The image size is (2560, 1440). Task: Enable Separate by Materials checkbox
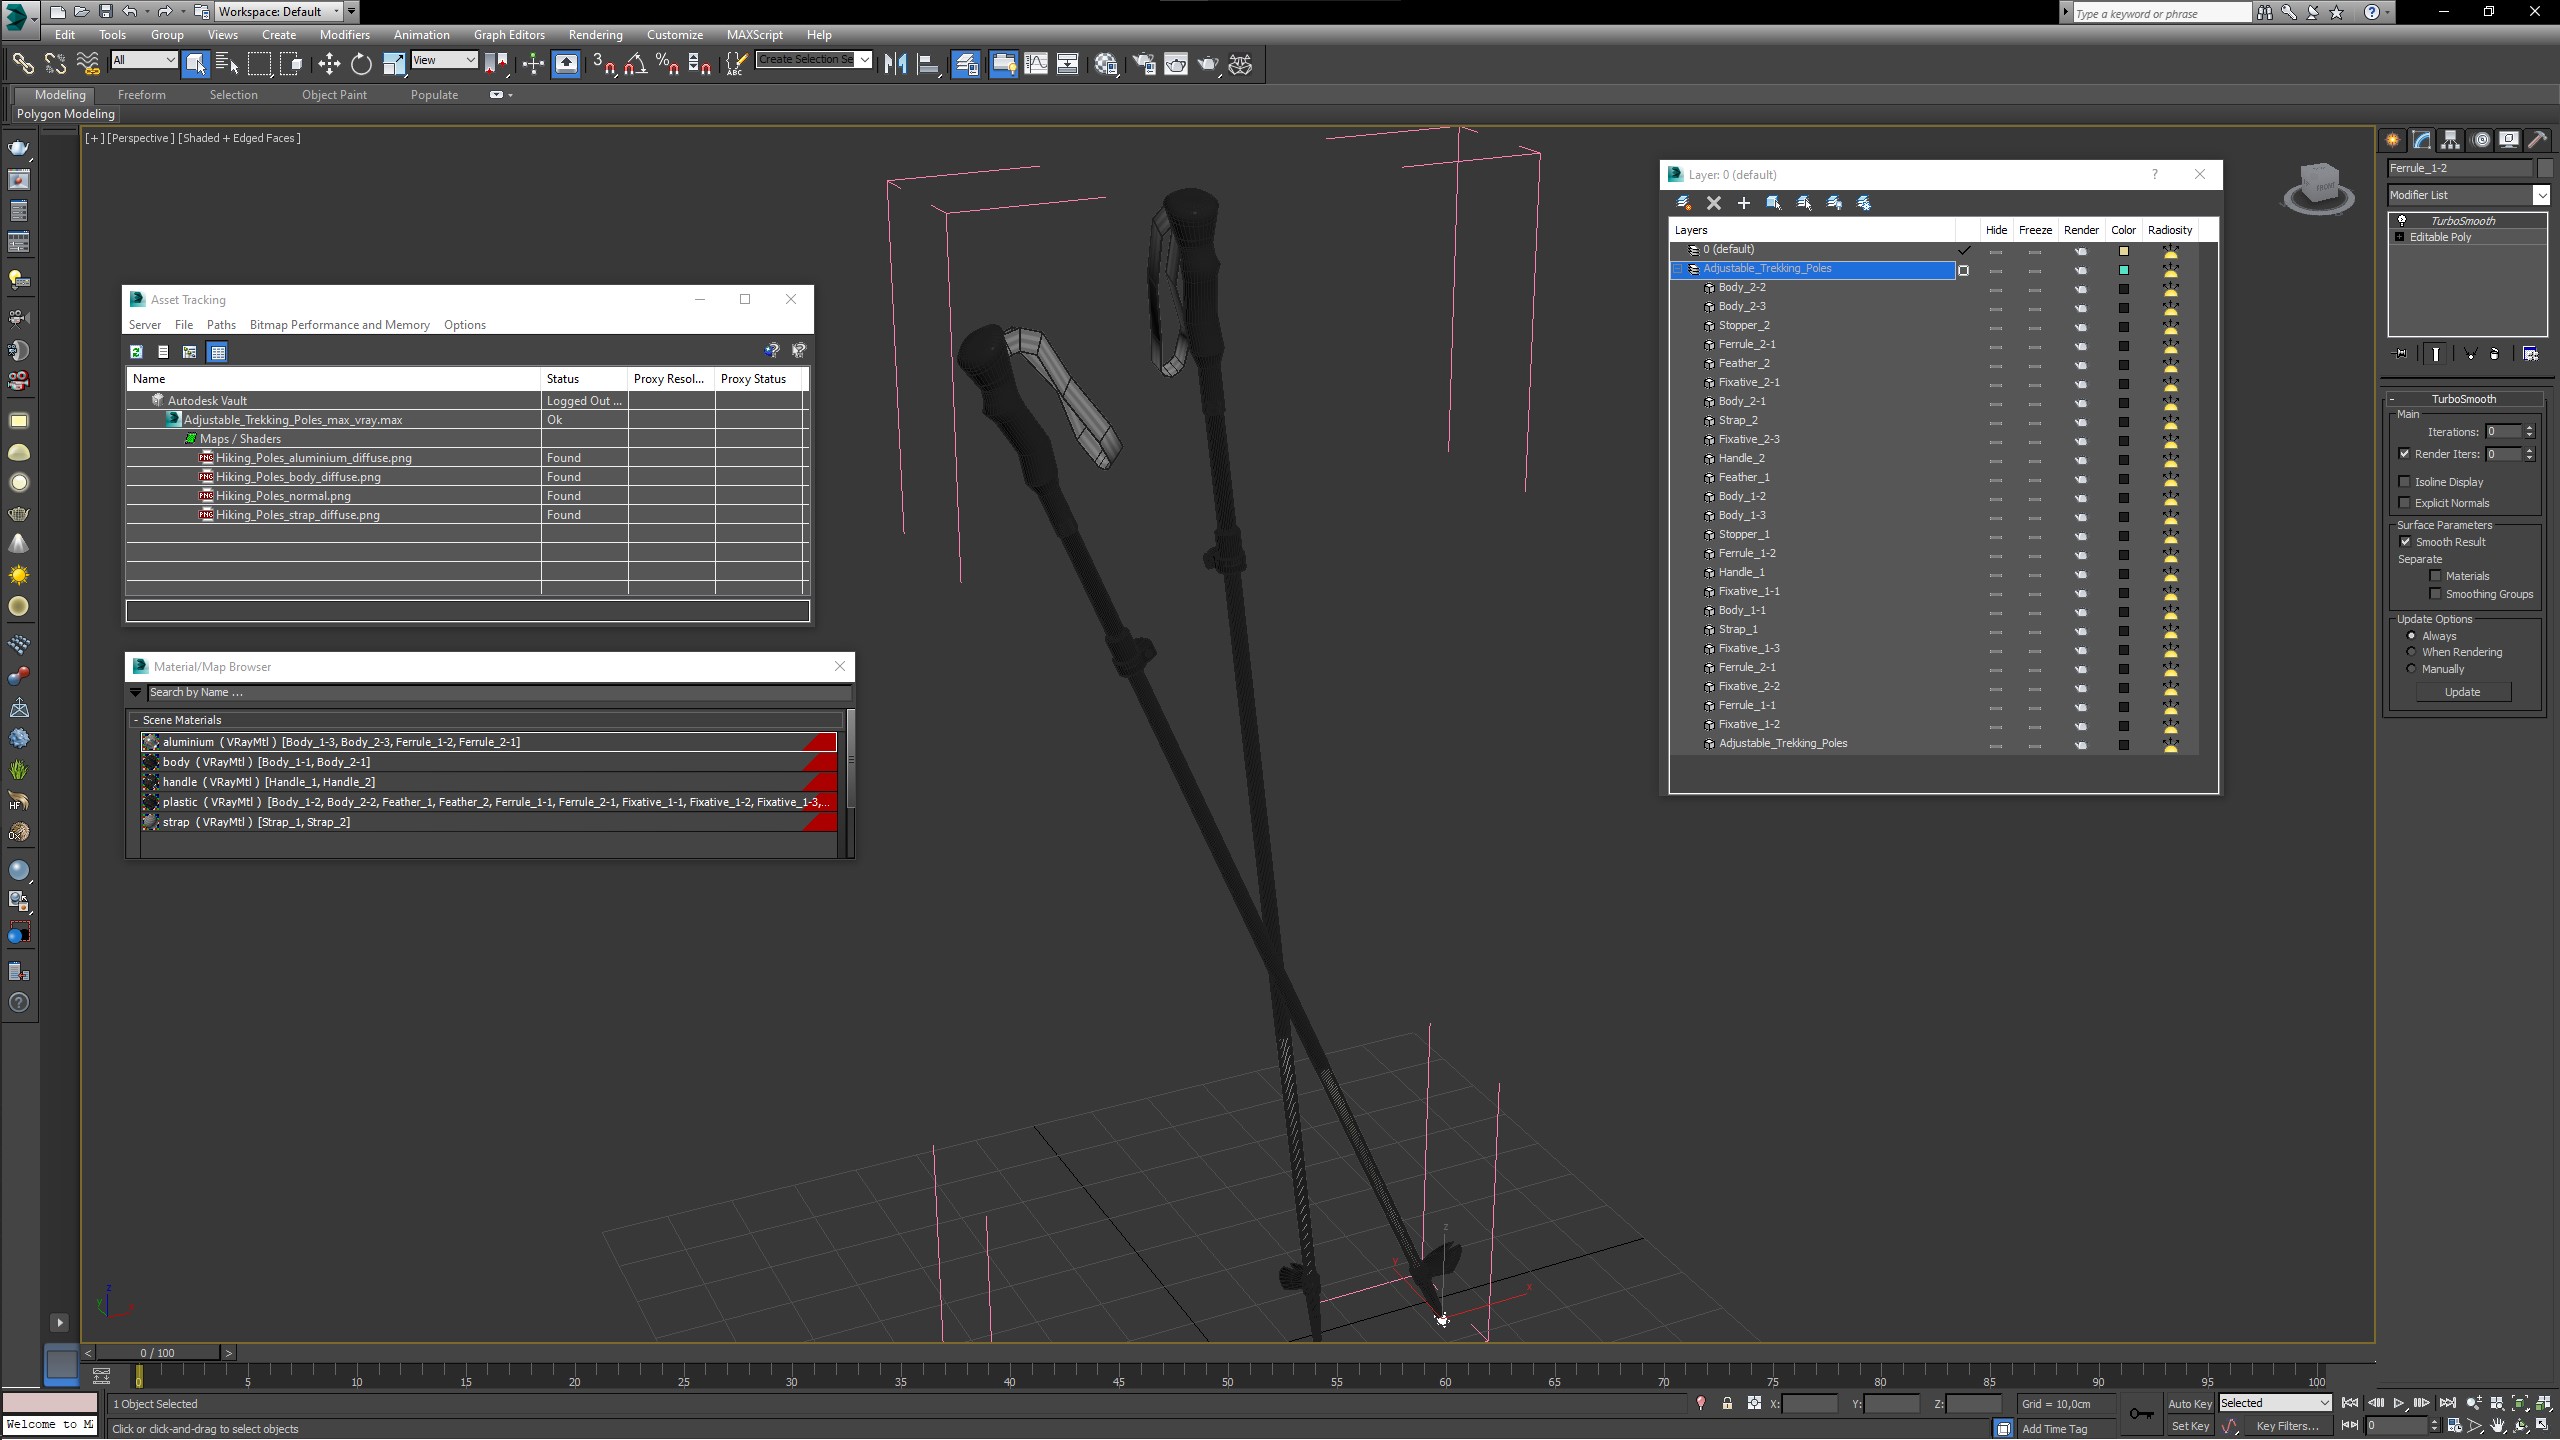click(x=2436, y=576)
